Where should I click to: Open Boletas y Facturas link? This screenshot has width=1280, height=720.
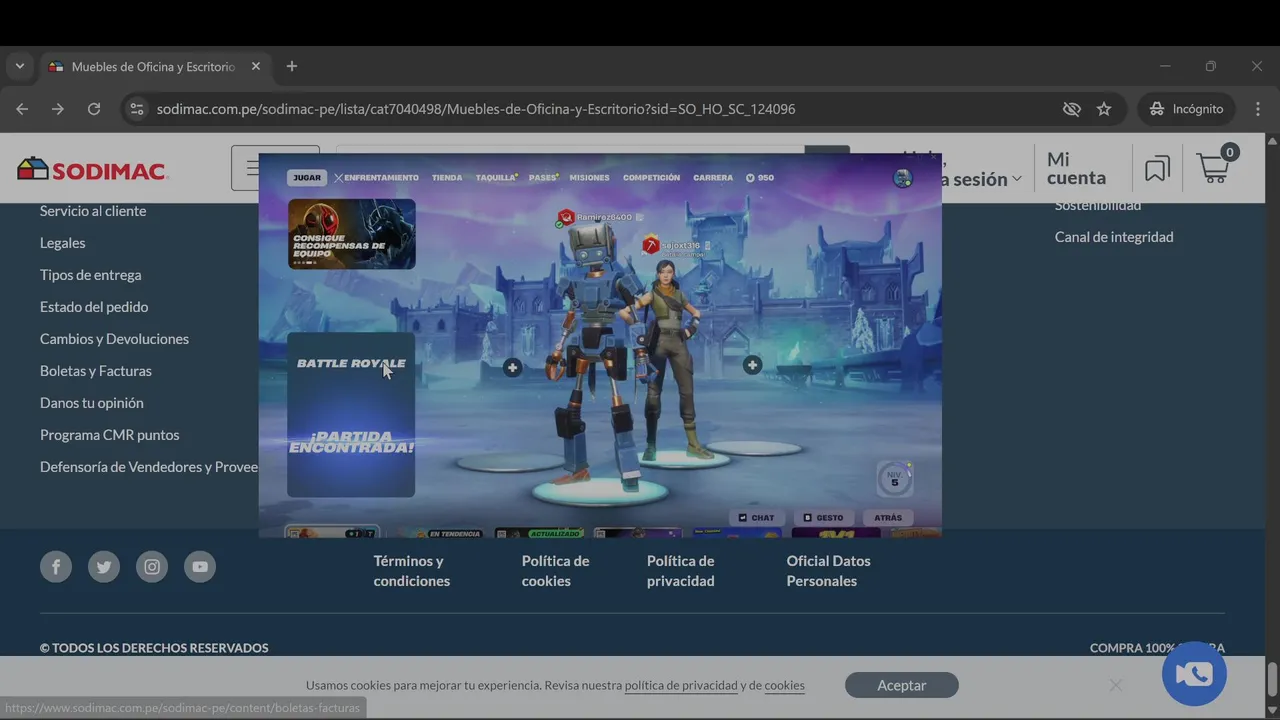click(x=96, y=371)
